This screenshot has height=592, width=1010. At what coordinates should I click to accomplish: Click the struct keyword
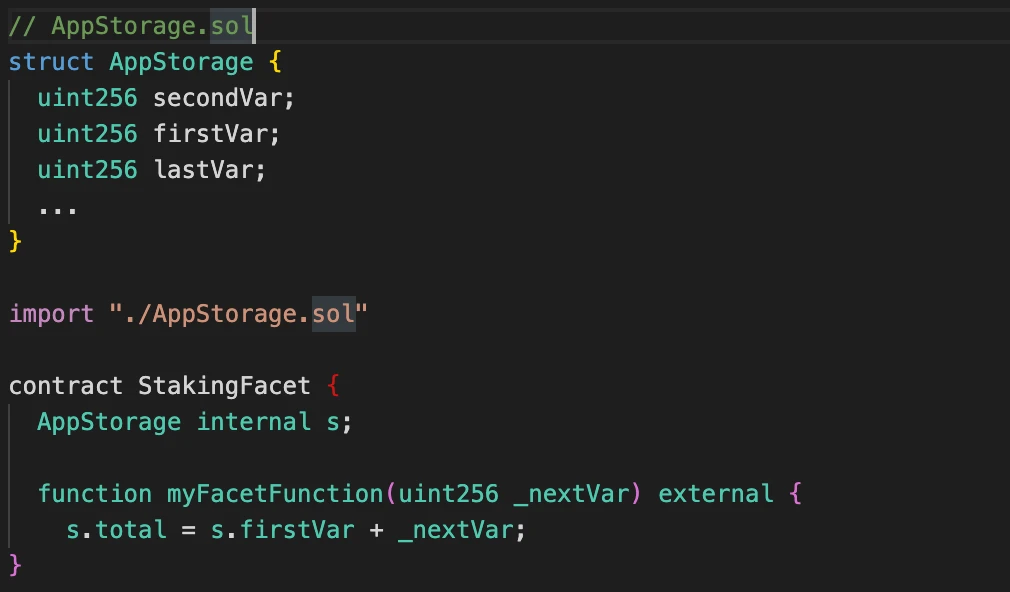click(x=51, y=62)
